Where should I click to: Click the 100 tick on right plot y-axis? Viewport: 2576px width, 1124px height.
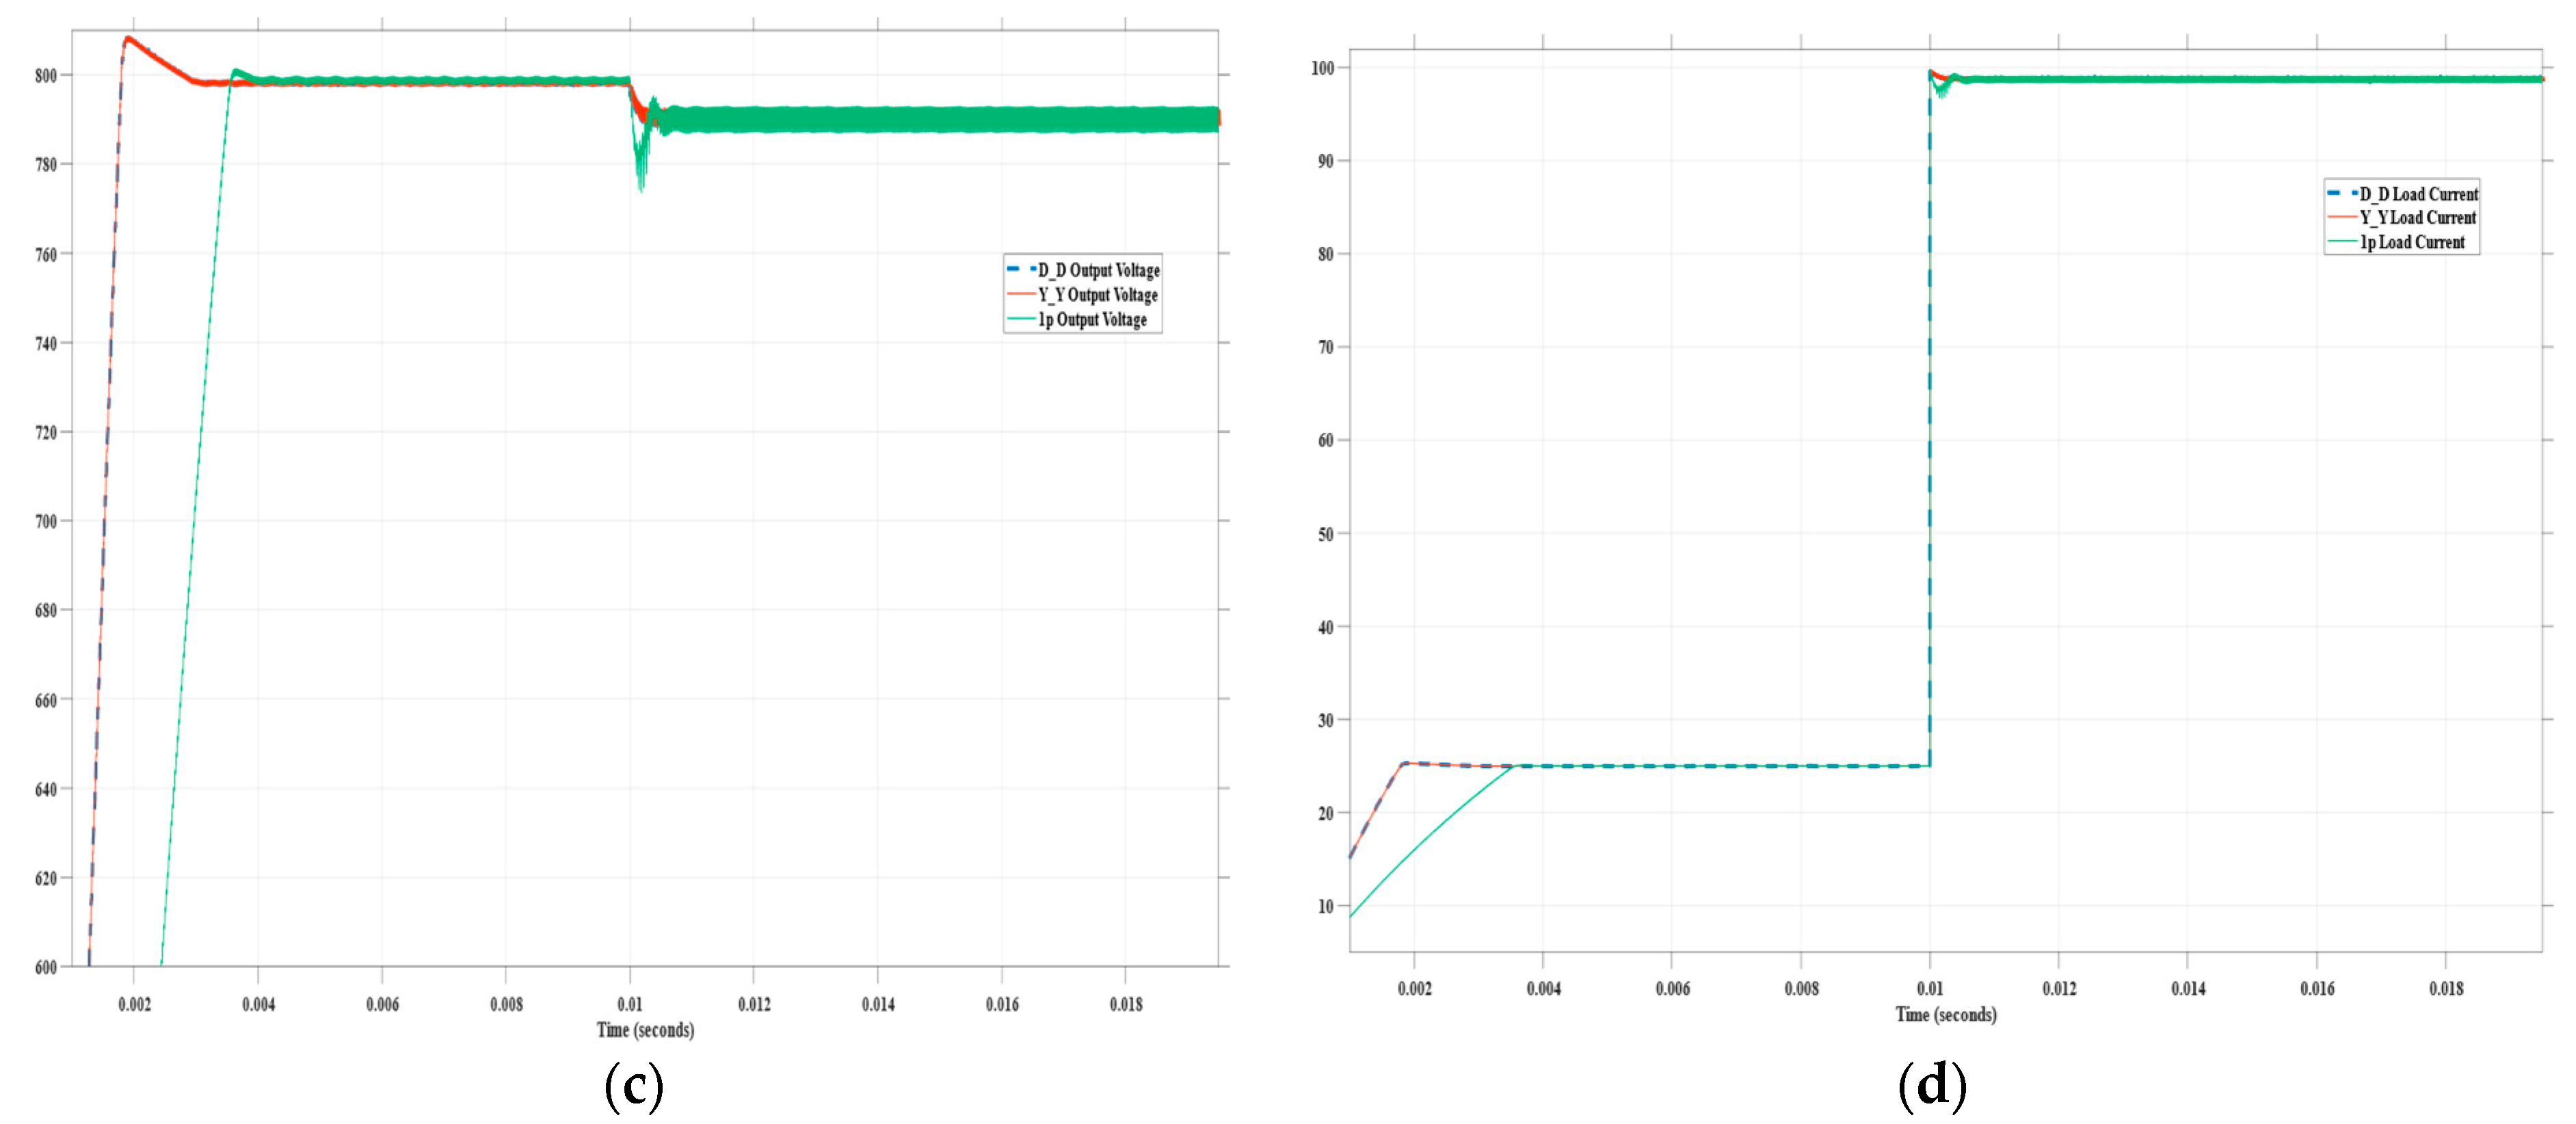tap(1322, 68)
